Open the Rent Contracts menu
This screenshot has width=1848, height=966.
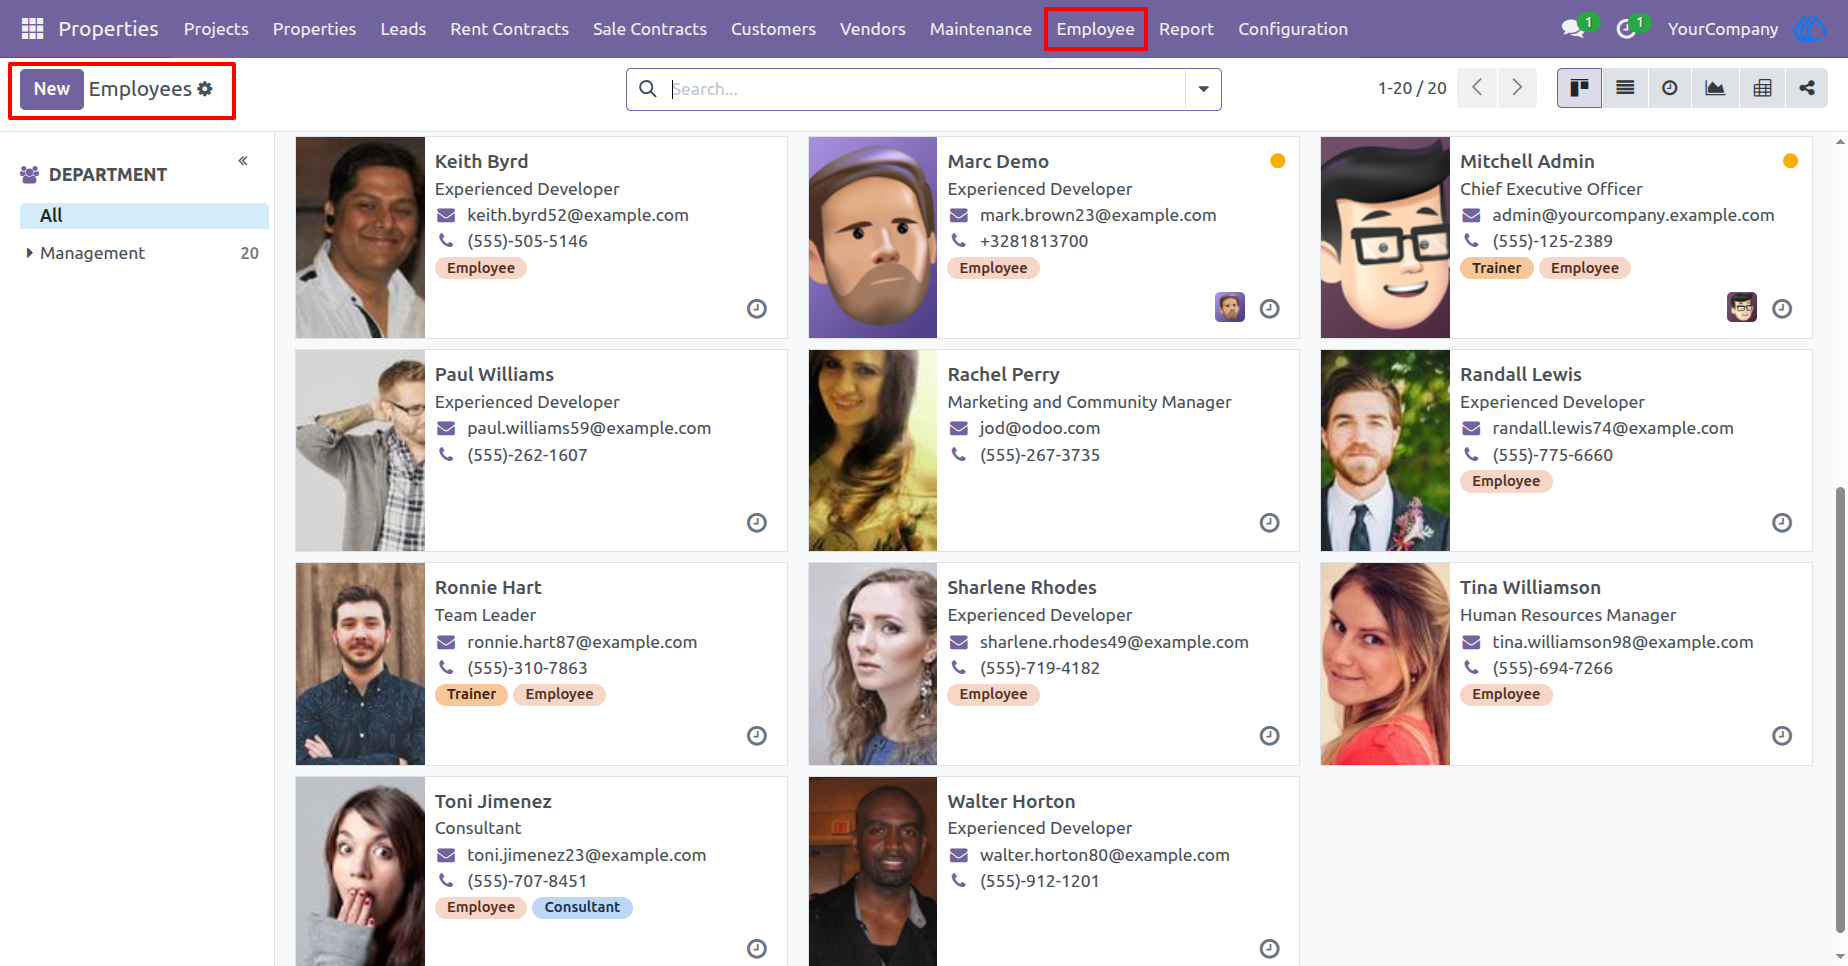click(509, 29)
